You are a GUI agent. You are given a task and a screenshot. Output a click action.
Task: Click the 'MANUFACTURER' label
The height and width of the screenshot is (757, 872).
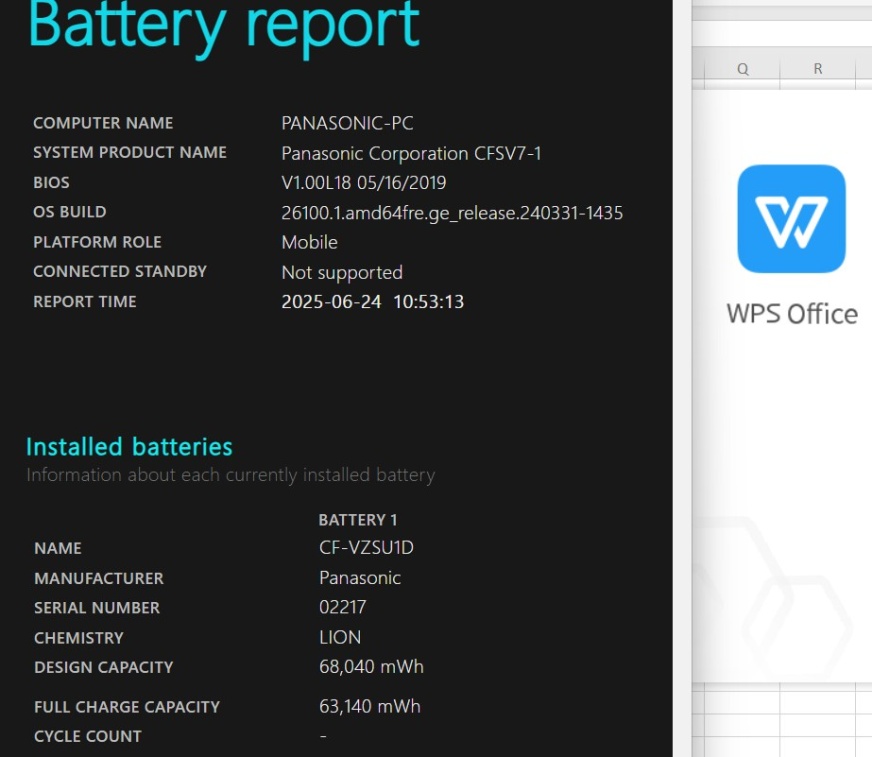coord(98,578)
